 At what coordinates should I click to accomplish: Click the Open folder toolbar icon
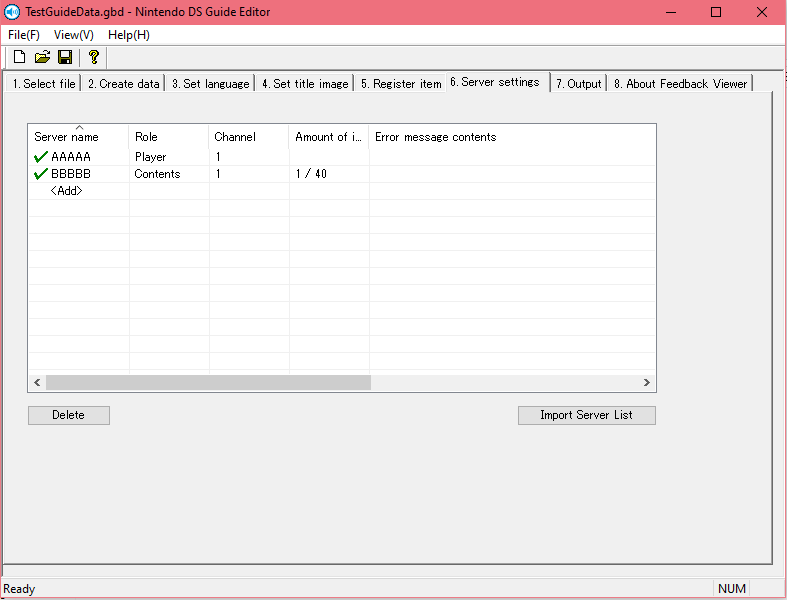click(x=42, y=57)
